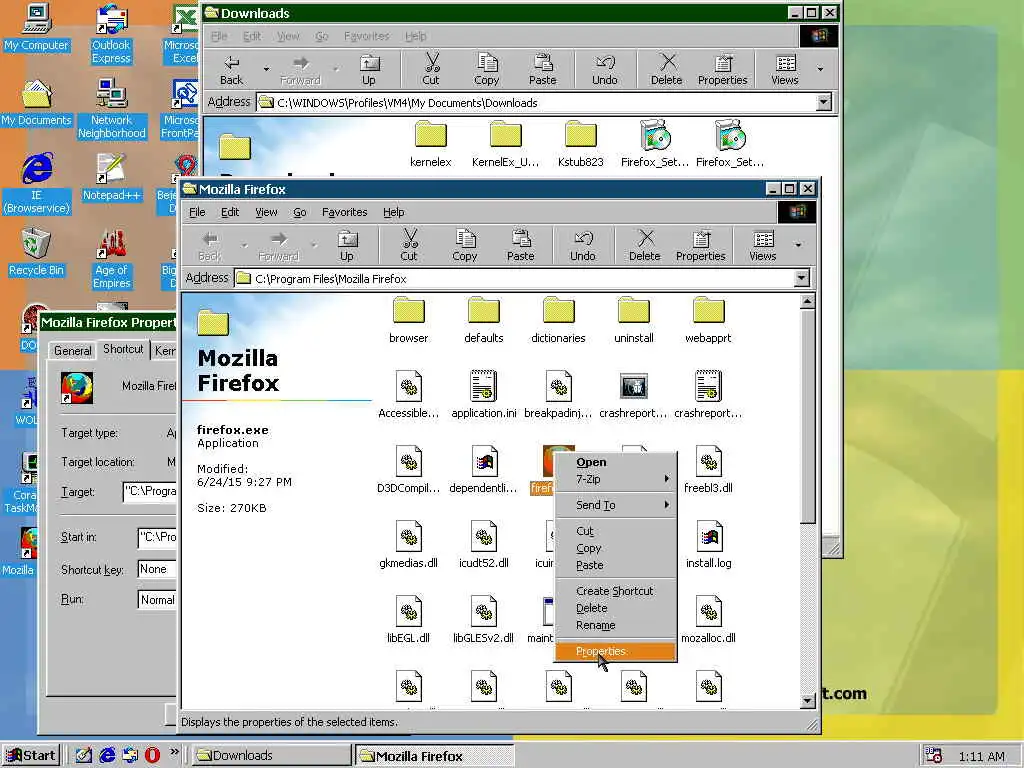Select the Kstub823 folder in Downloads
The image size is (1024, 768).
click(x=581, y=144)
